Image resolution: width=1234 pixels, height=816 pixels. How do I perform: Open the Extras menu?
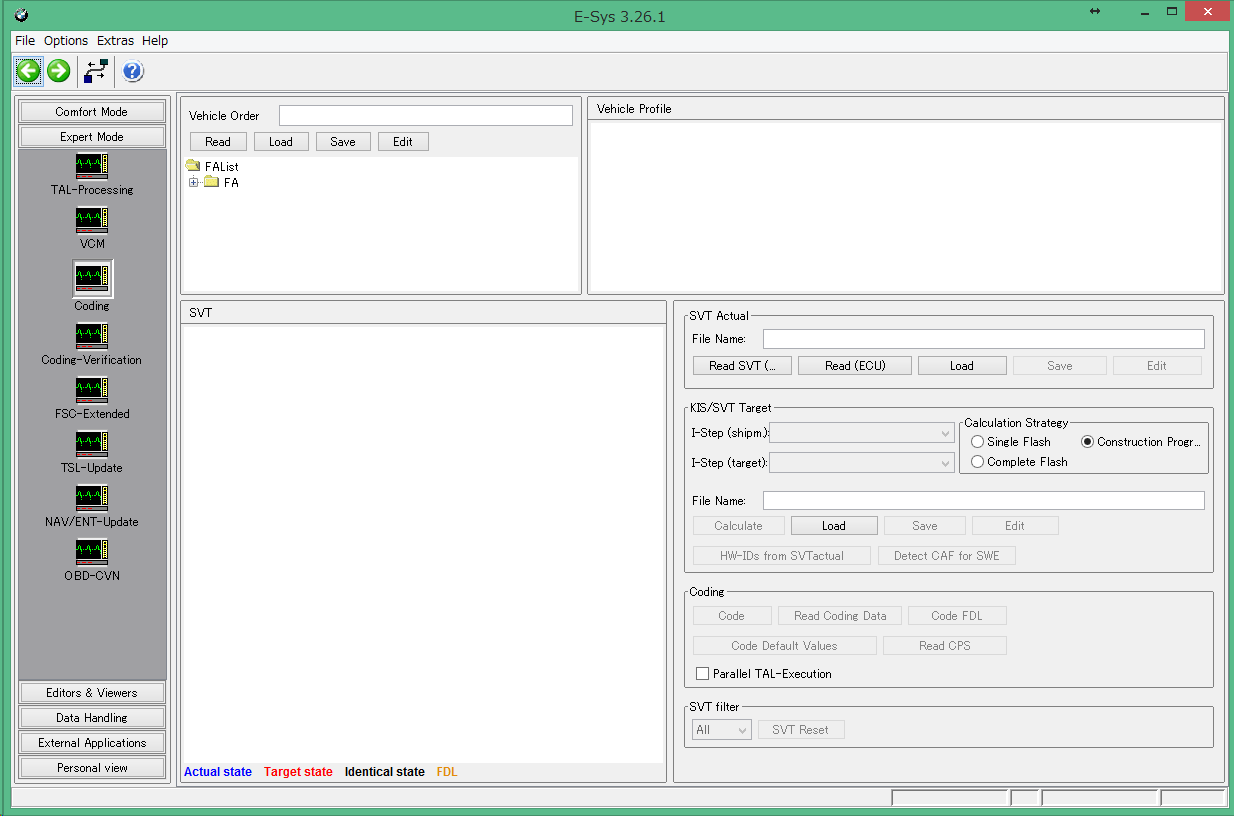click(x=115, y=41)
